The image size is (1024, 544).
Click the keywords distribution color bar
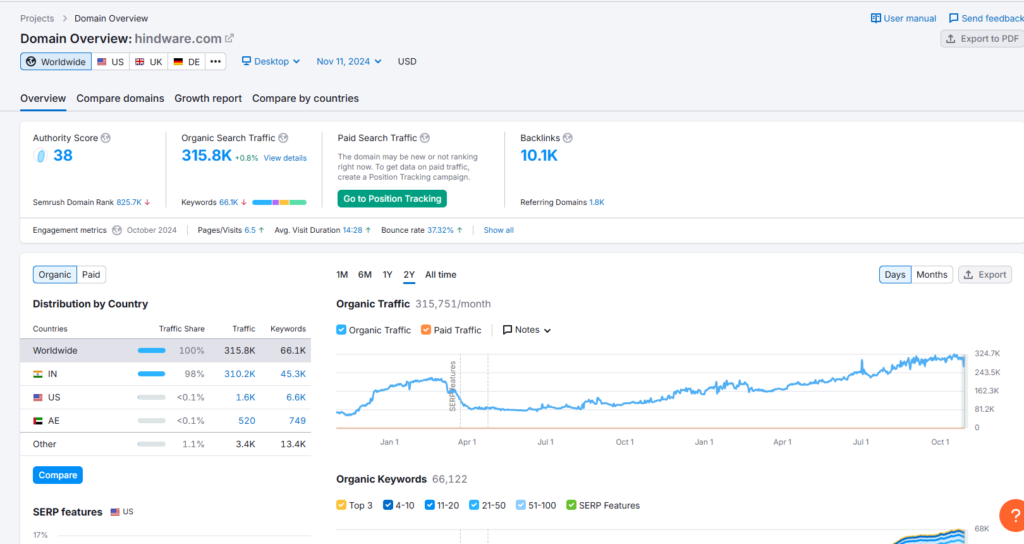coord(279,202)
